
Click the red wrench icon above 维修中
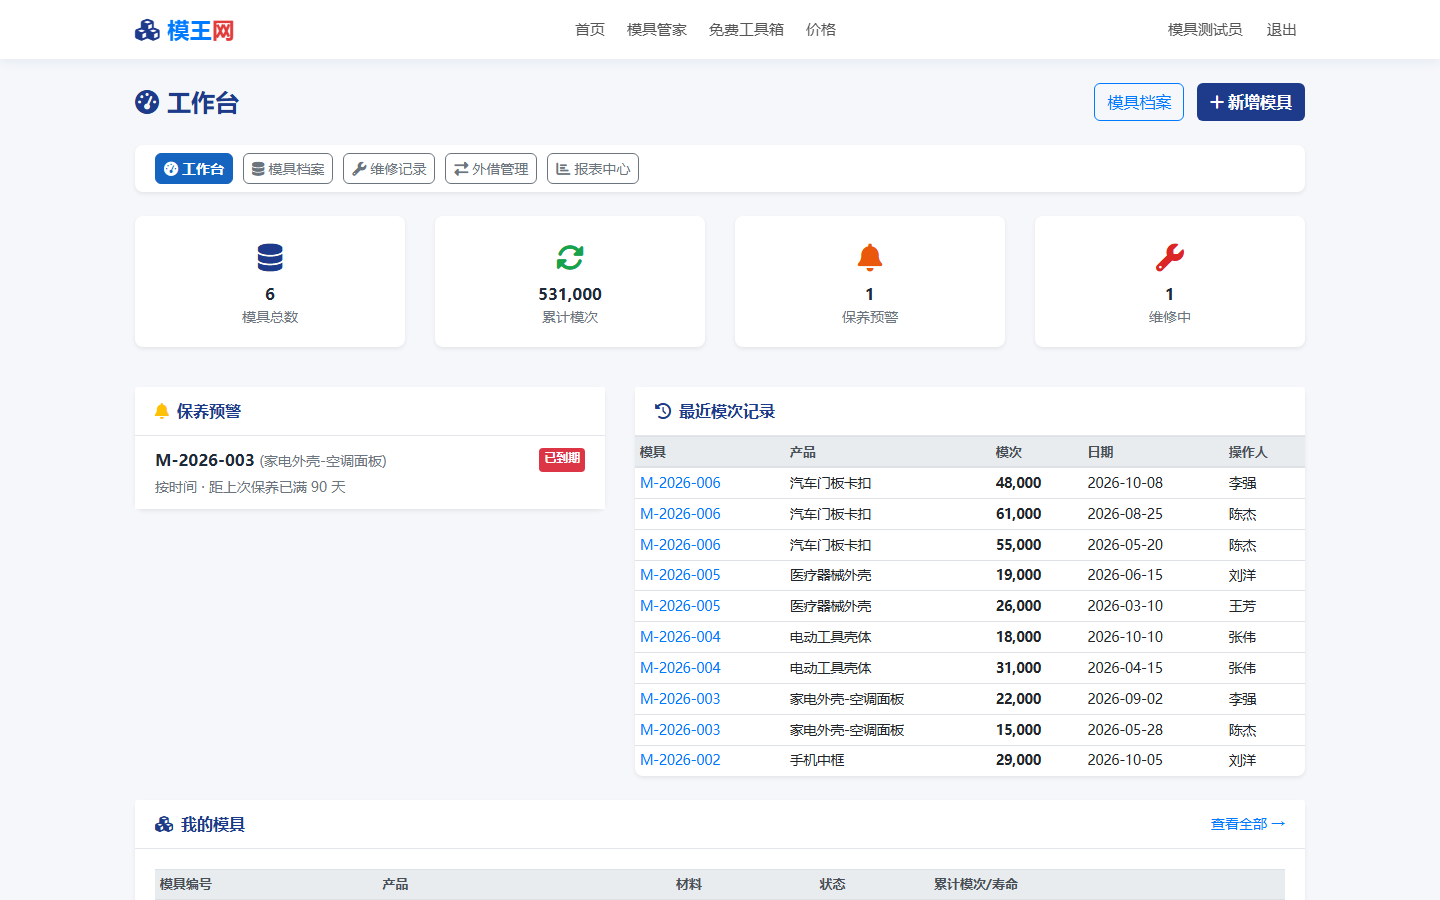click(1170, 258)
